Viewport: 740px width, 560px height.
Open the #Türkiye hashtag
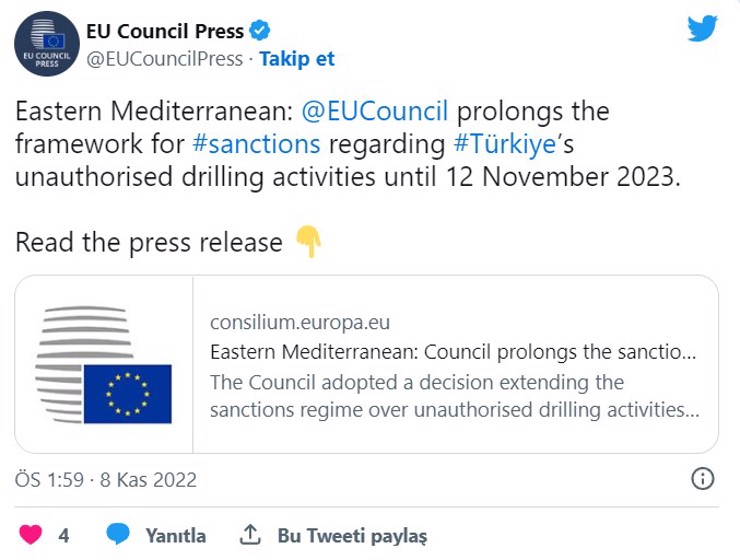pos(505,144)
